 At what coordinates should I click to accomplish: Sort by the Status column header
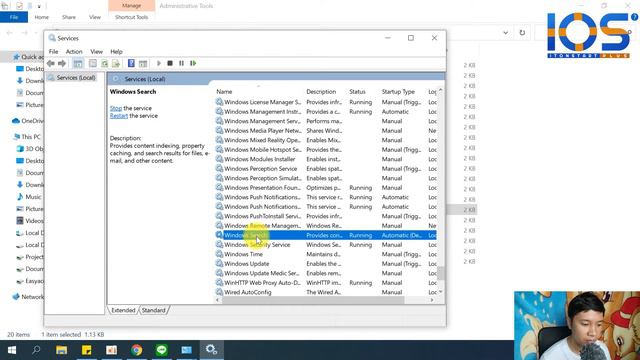tap(357, 92)
